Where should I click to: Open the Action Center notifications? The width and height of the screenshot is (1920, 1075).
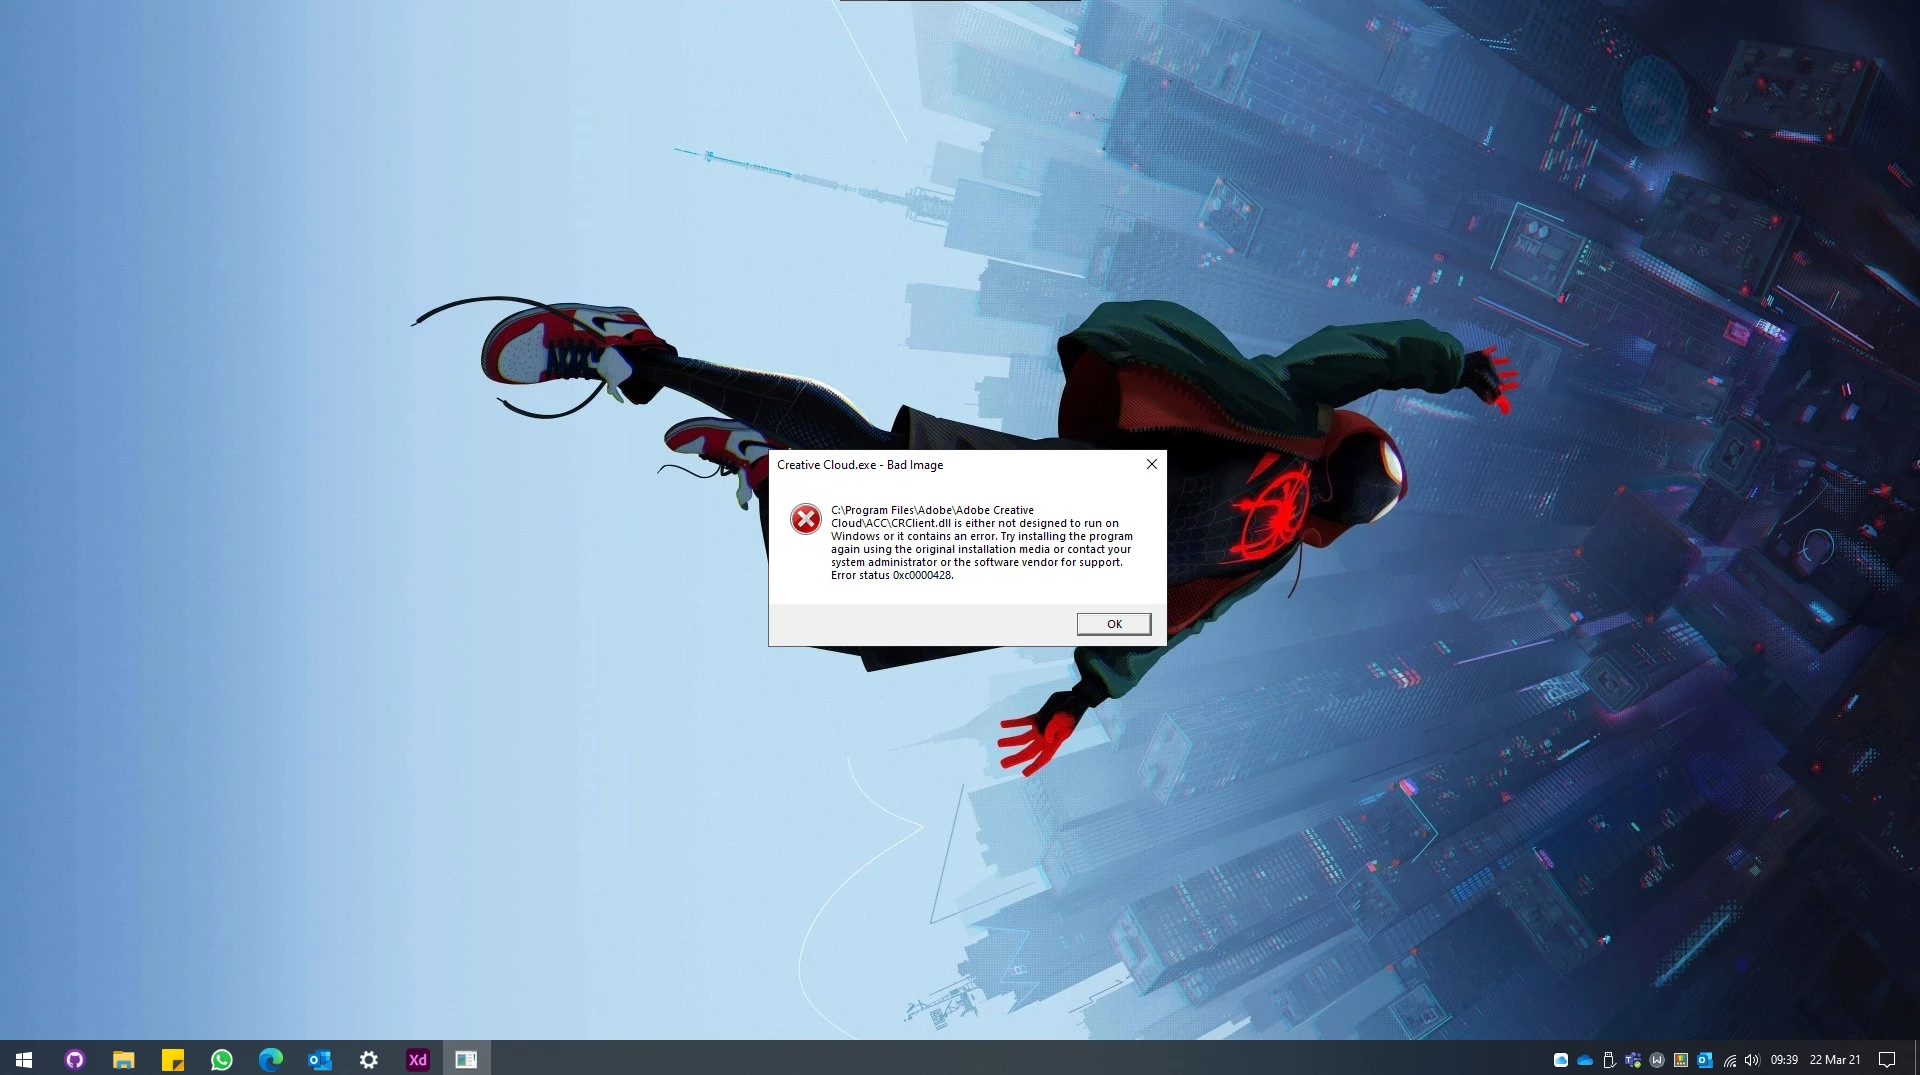pos(1887,1060)
